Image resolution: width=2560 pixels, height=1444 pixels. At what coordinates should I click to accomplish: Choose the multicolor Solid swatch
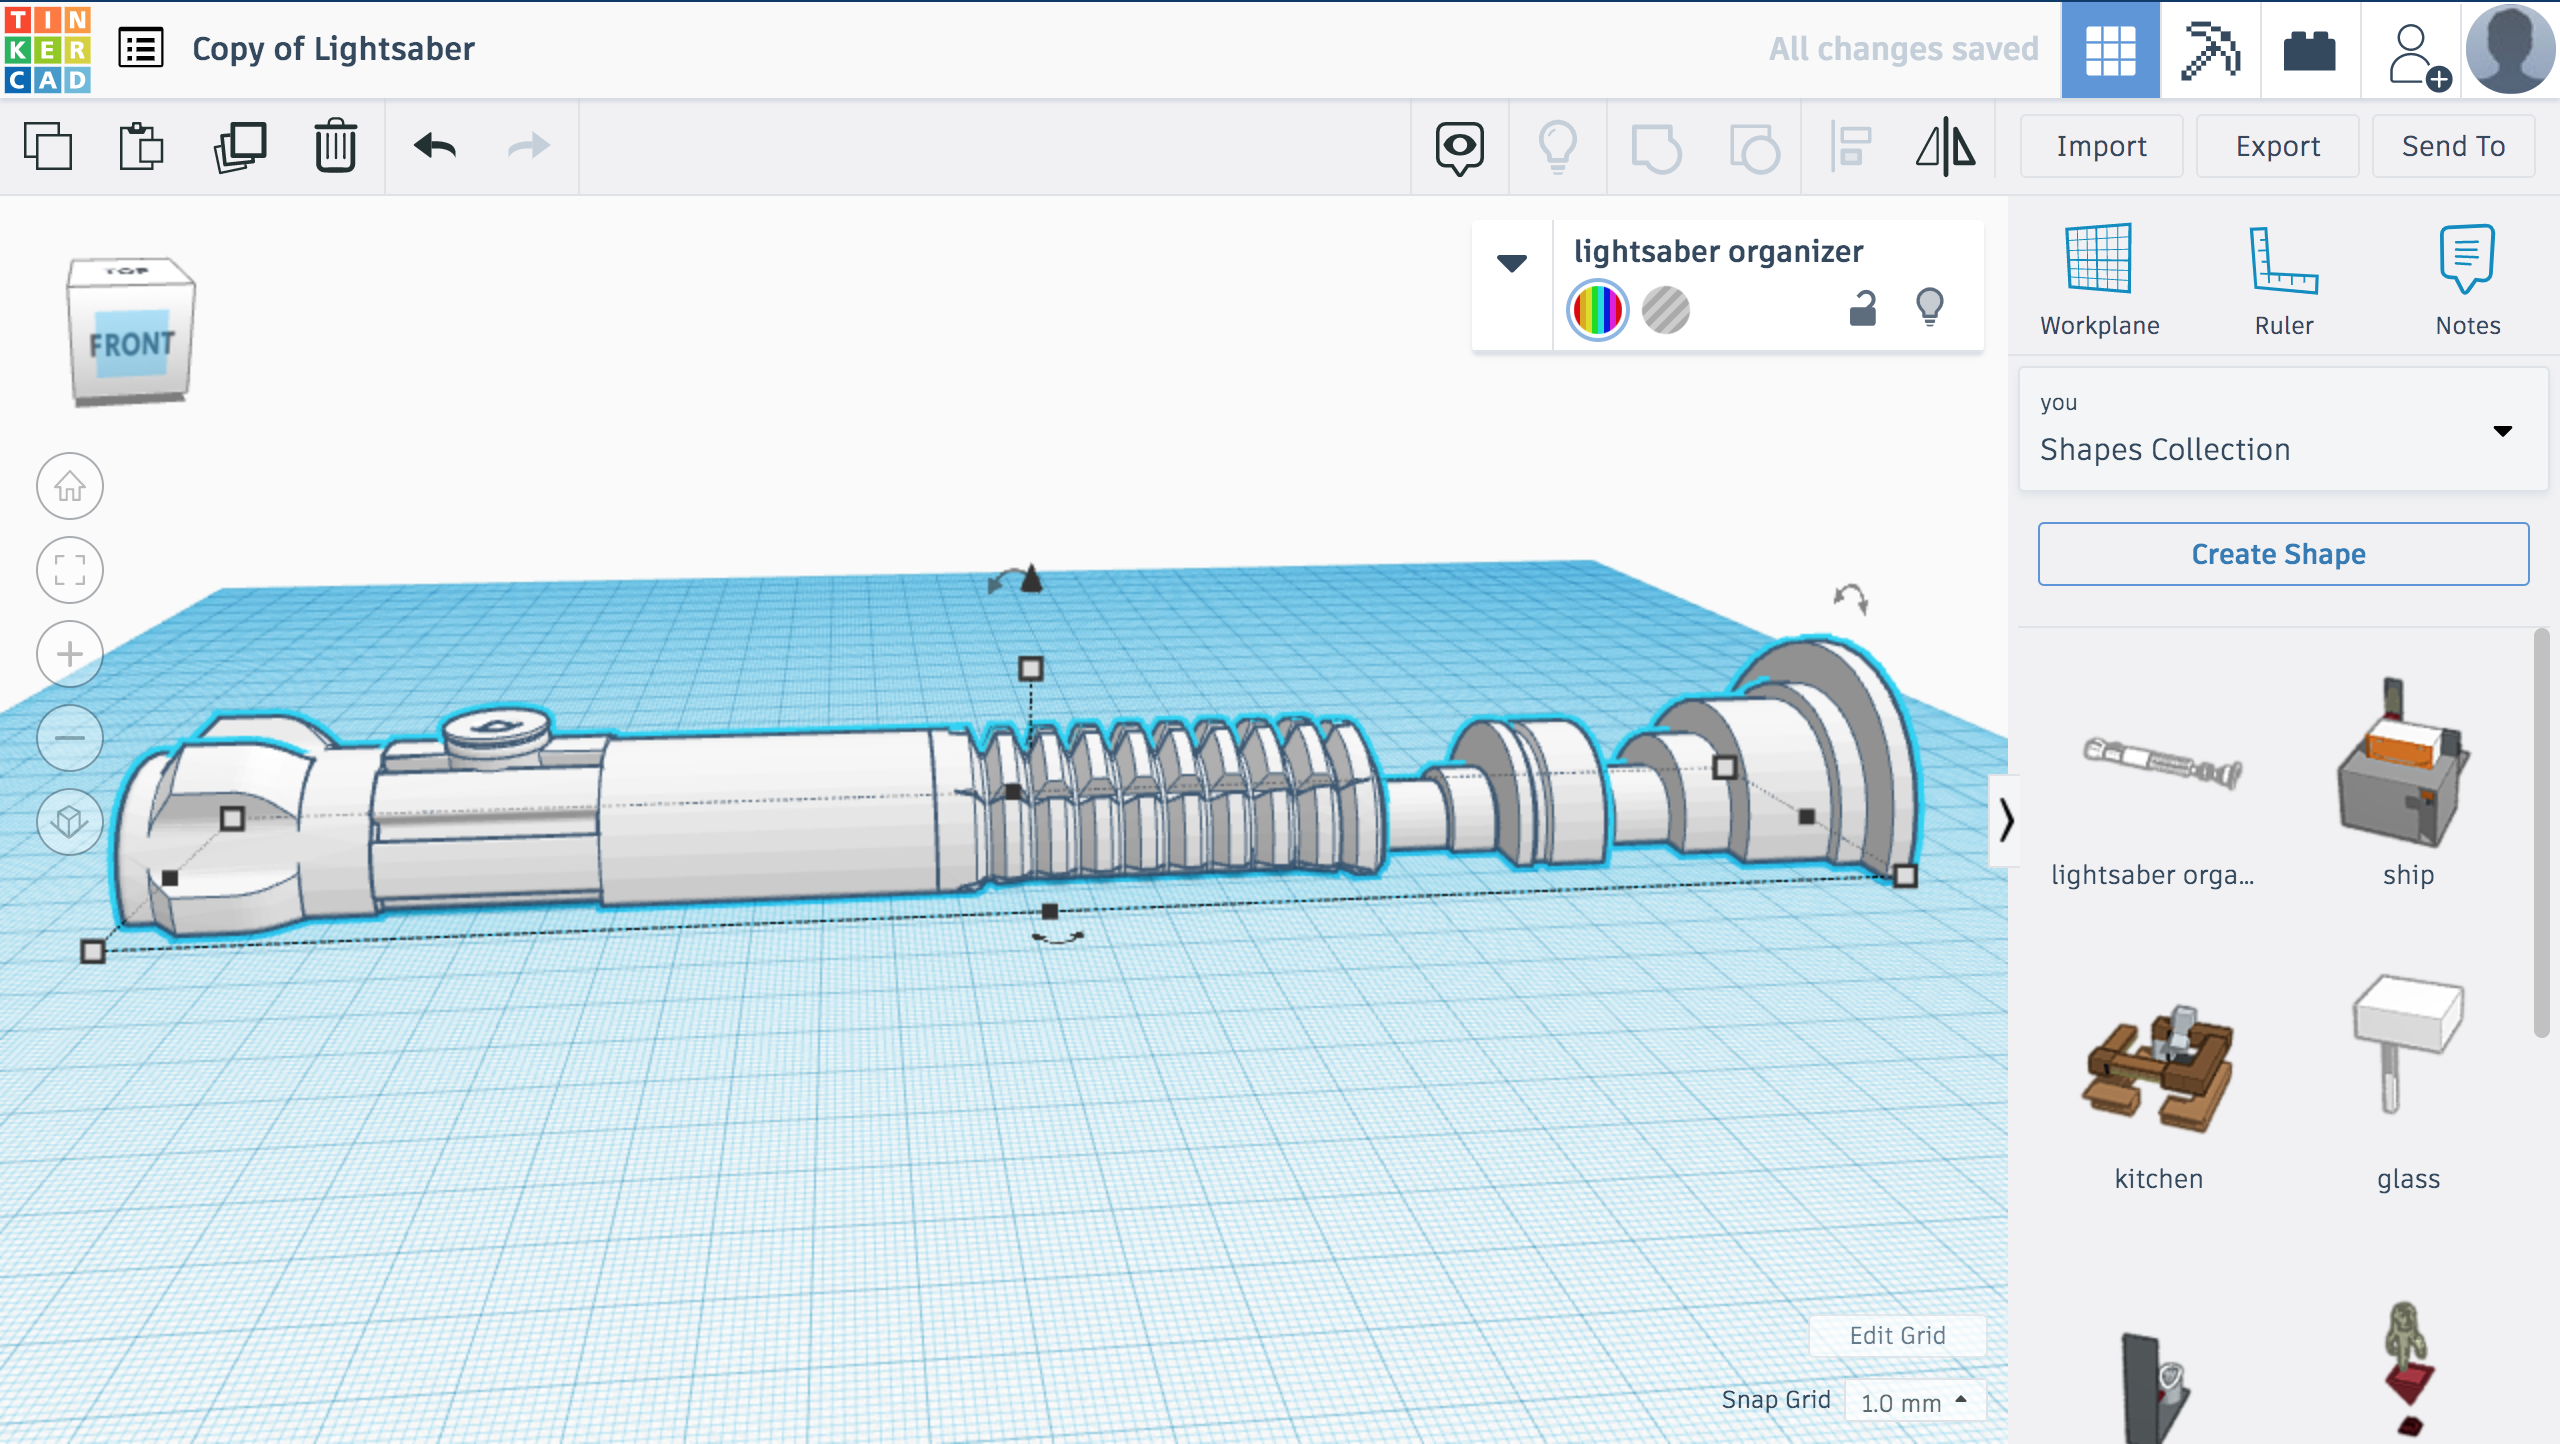tap(1597, 310)
